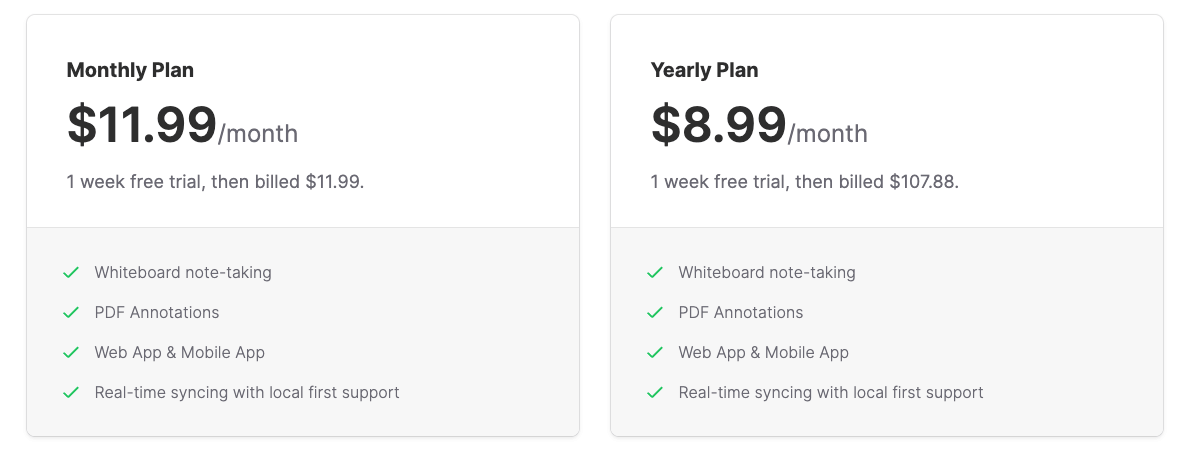Click checkmark beside Monthly PDF Annotations
This screenshot has width=1185, height=452.
point(71,312)
